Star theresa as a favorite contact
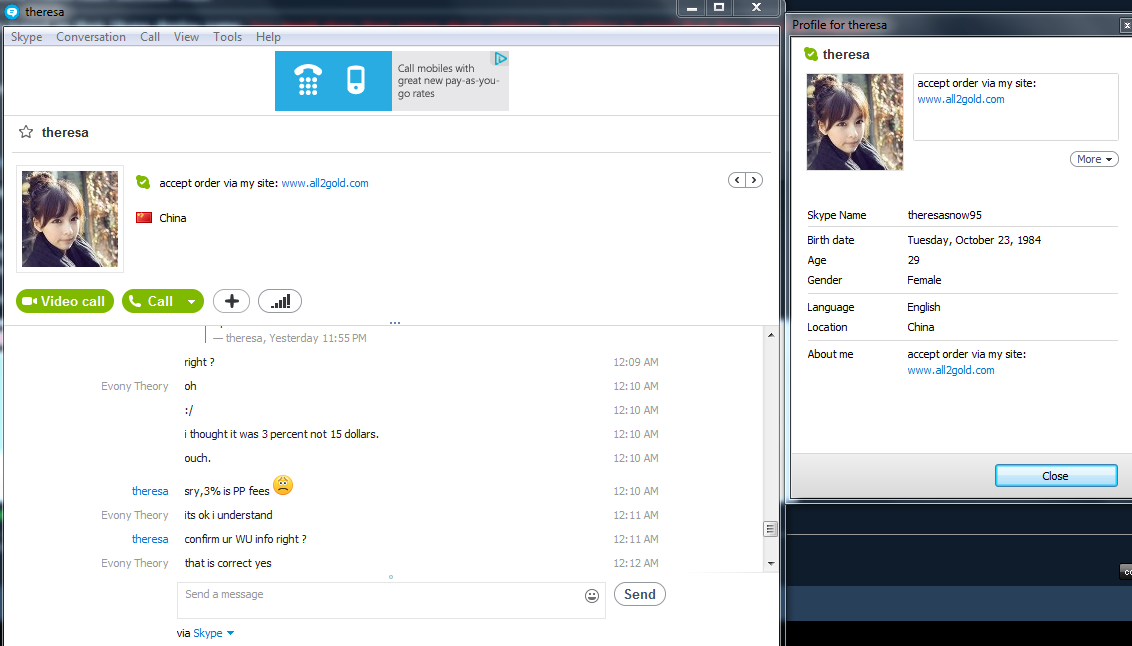This screenshot has width=1132, height=646. 26,132
